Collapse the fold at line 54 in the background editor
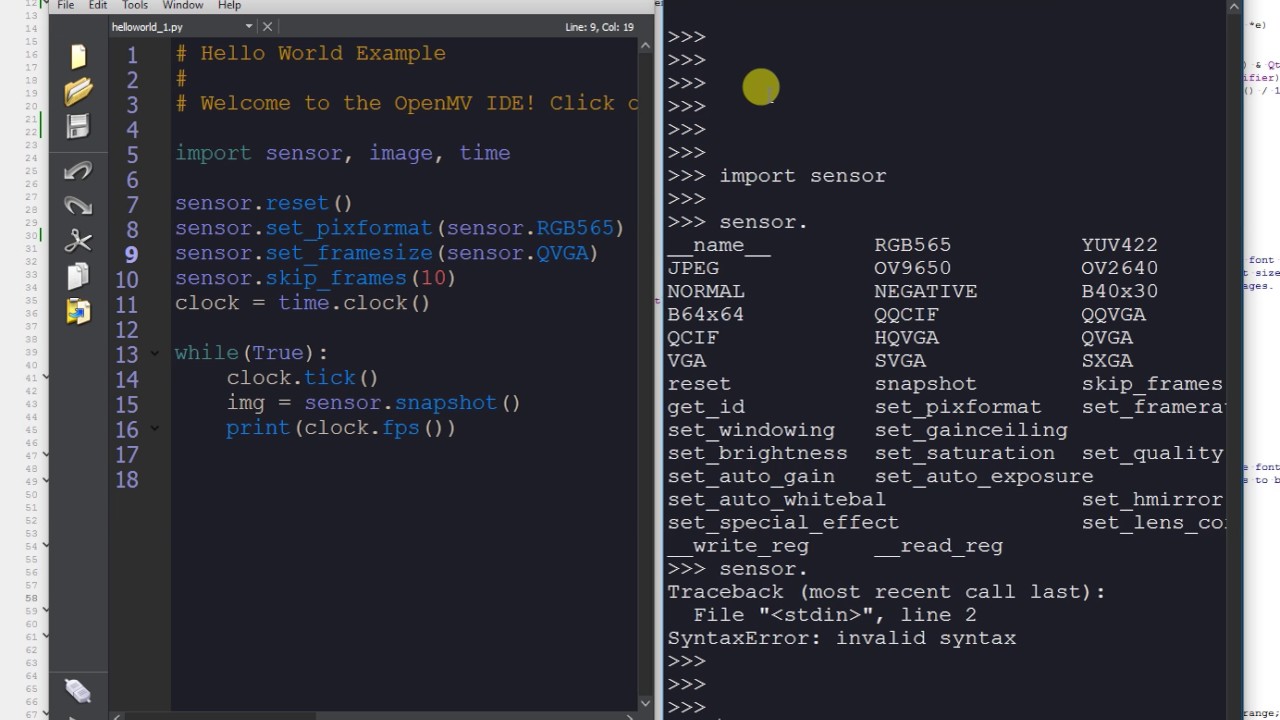This screenshot has height=720, width=1280. click(x=46, y=547)
